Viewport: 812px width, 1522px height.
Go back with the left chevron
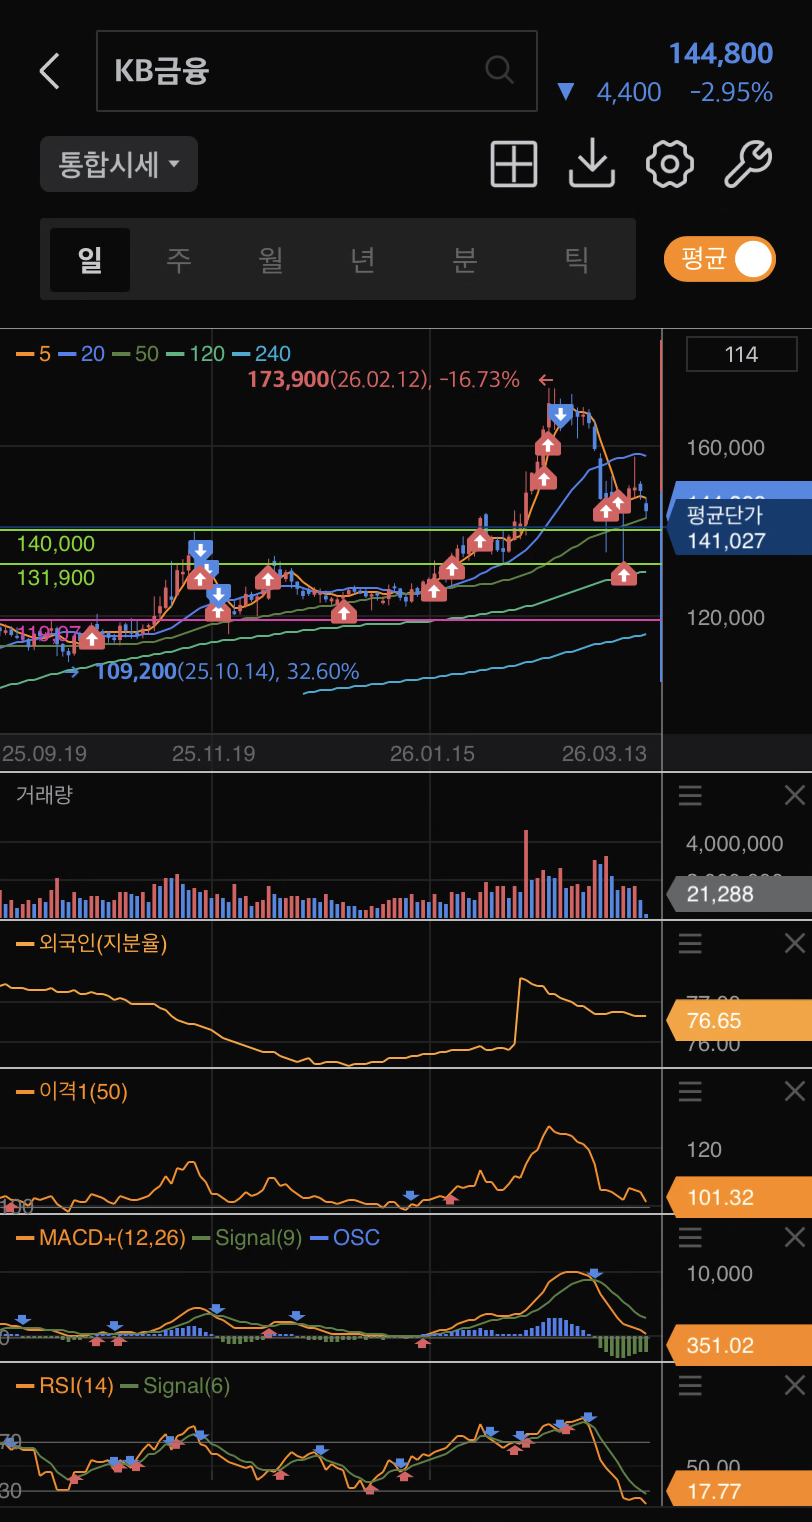point(49,71)
